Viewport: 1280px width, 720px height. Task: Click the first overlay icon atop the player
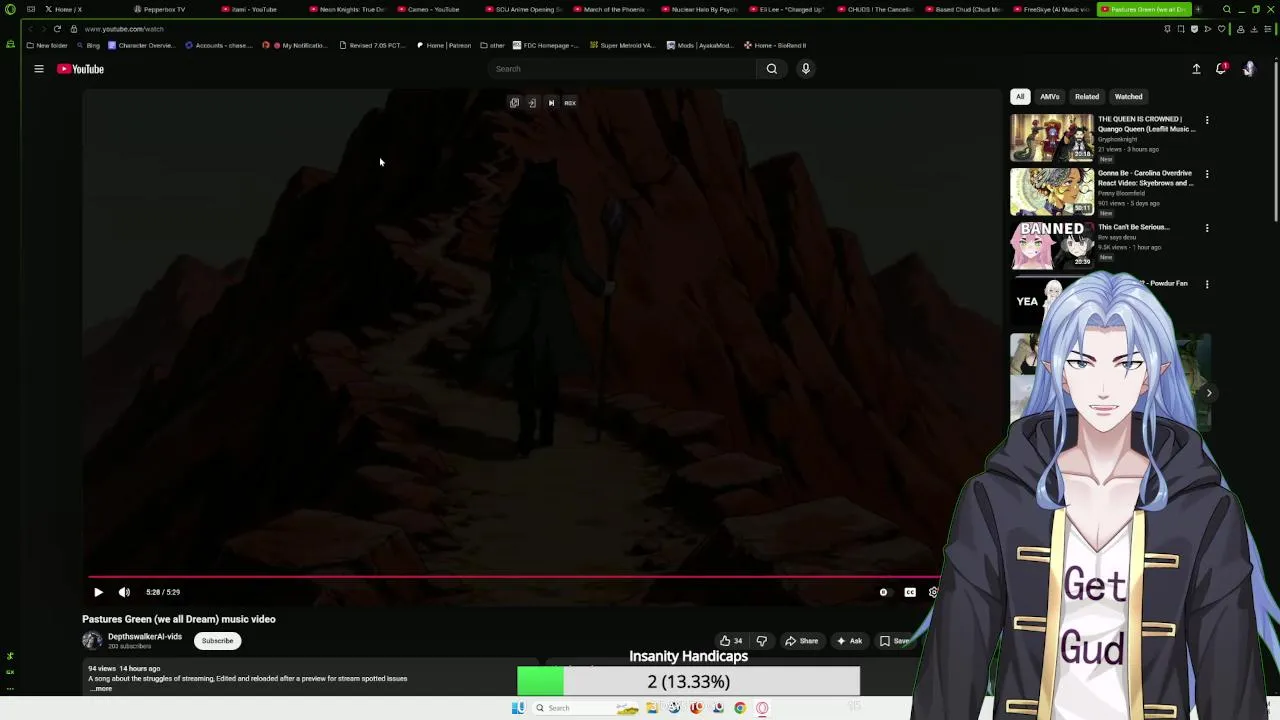click(514, 103)
